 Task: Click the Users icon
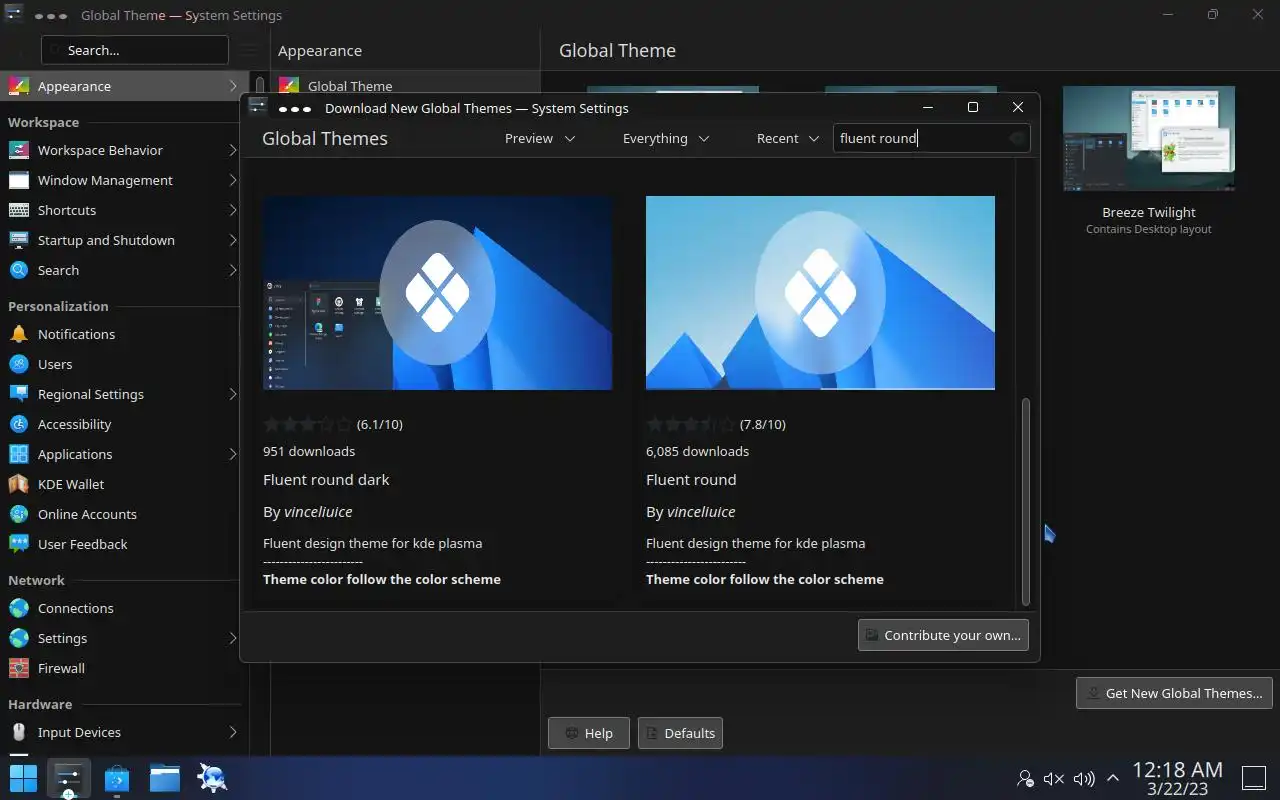[x=19, y=364]
